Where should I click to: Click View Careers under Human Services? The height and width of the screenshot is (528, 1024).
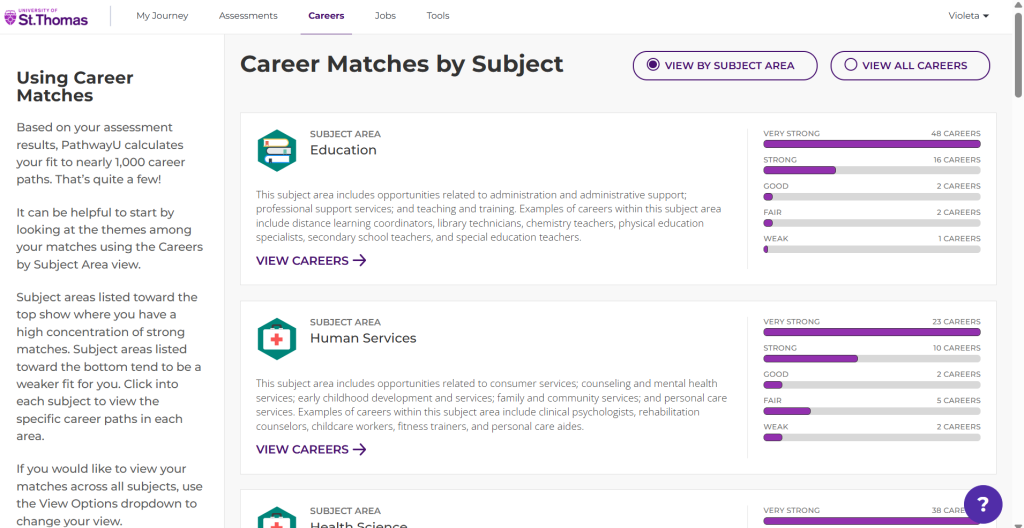click(312, 450)
